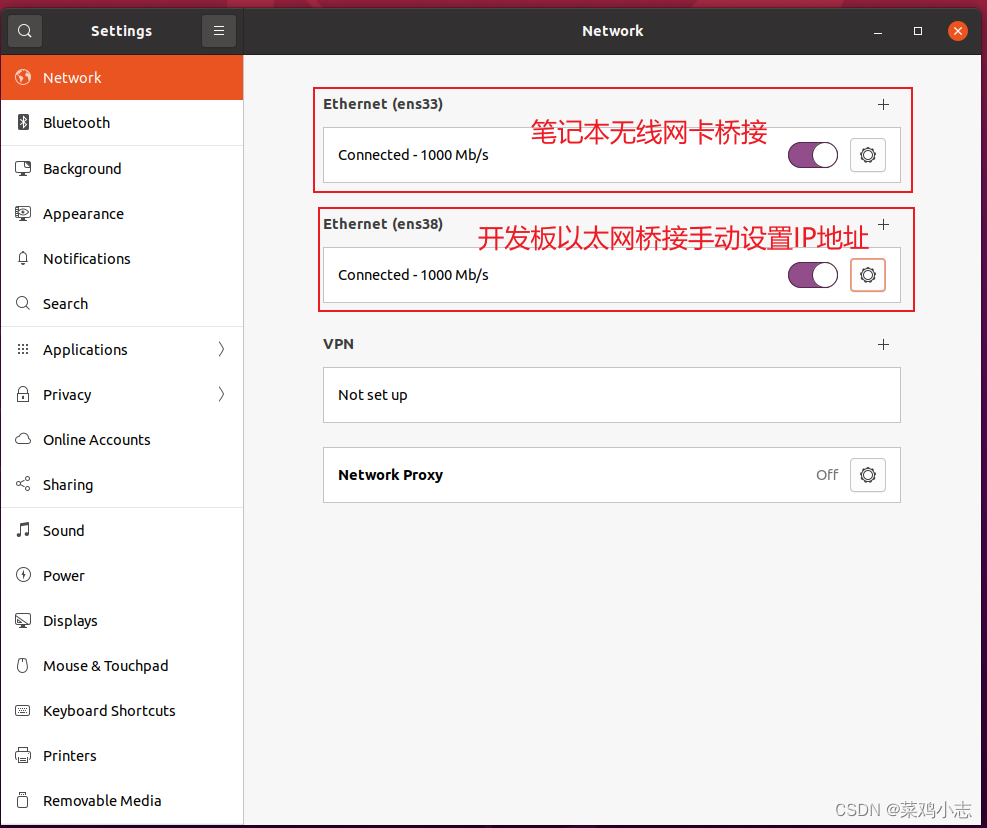Expand the Applications submenu chevron
This screenshot has width=987, height=828.
click(221, 349)
